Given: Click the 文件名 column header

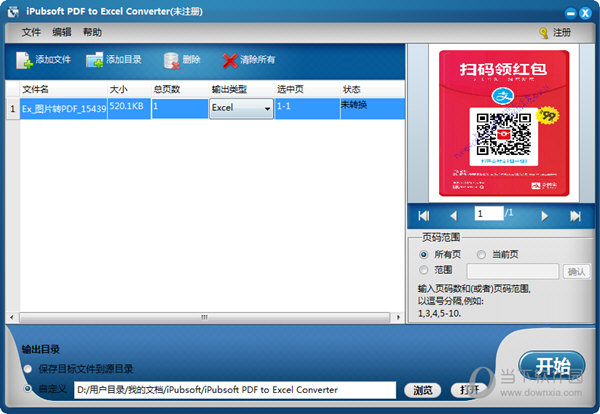Looking at the screenshot, I should (64, 90).
